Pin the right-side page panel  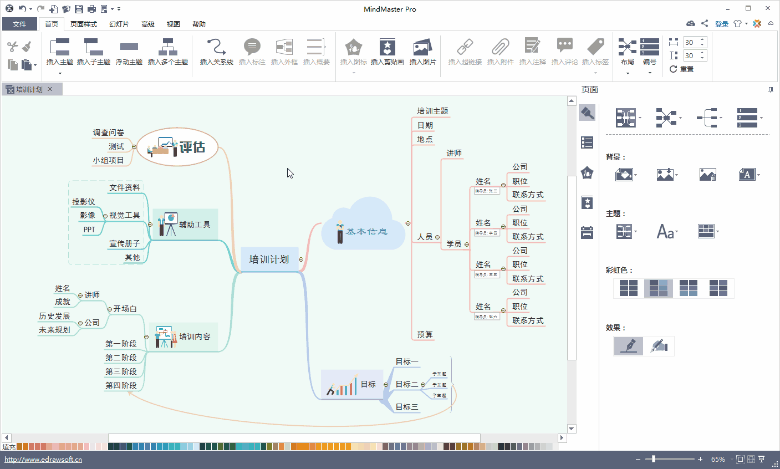pos(771,90)
